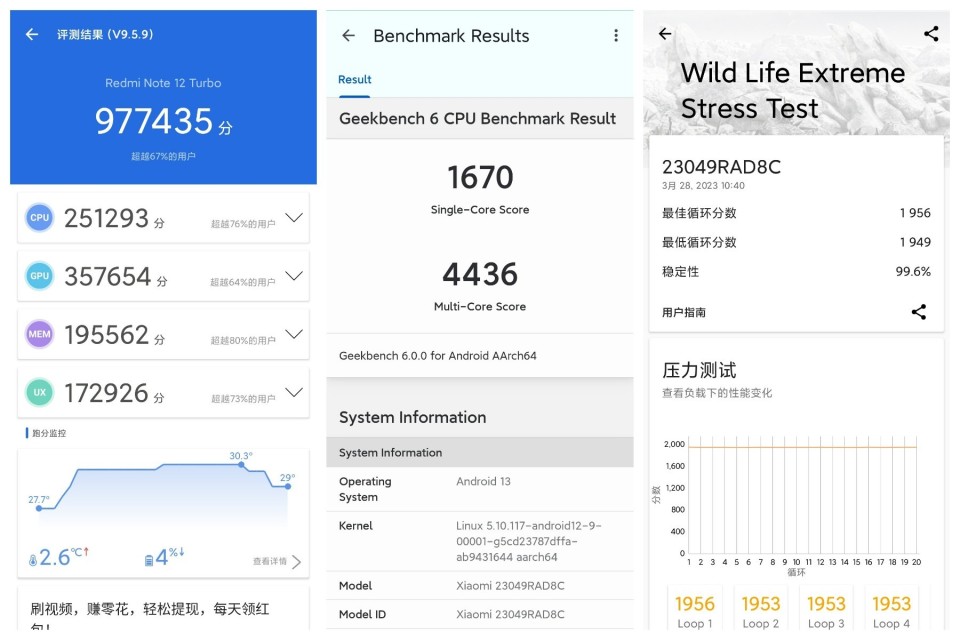
Task: Select the Android 13 operating system value
Action: [483, 481]
